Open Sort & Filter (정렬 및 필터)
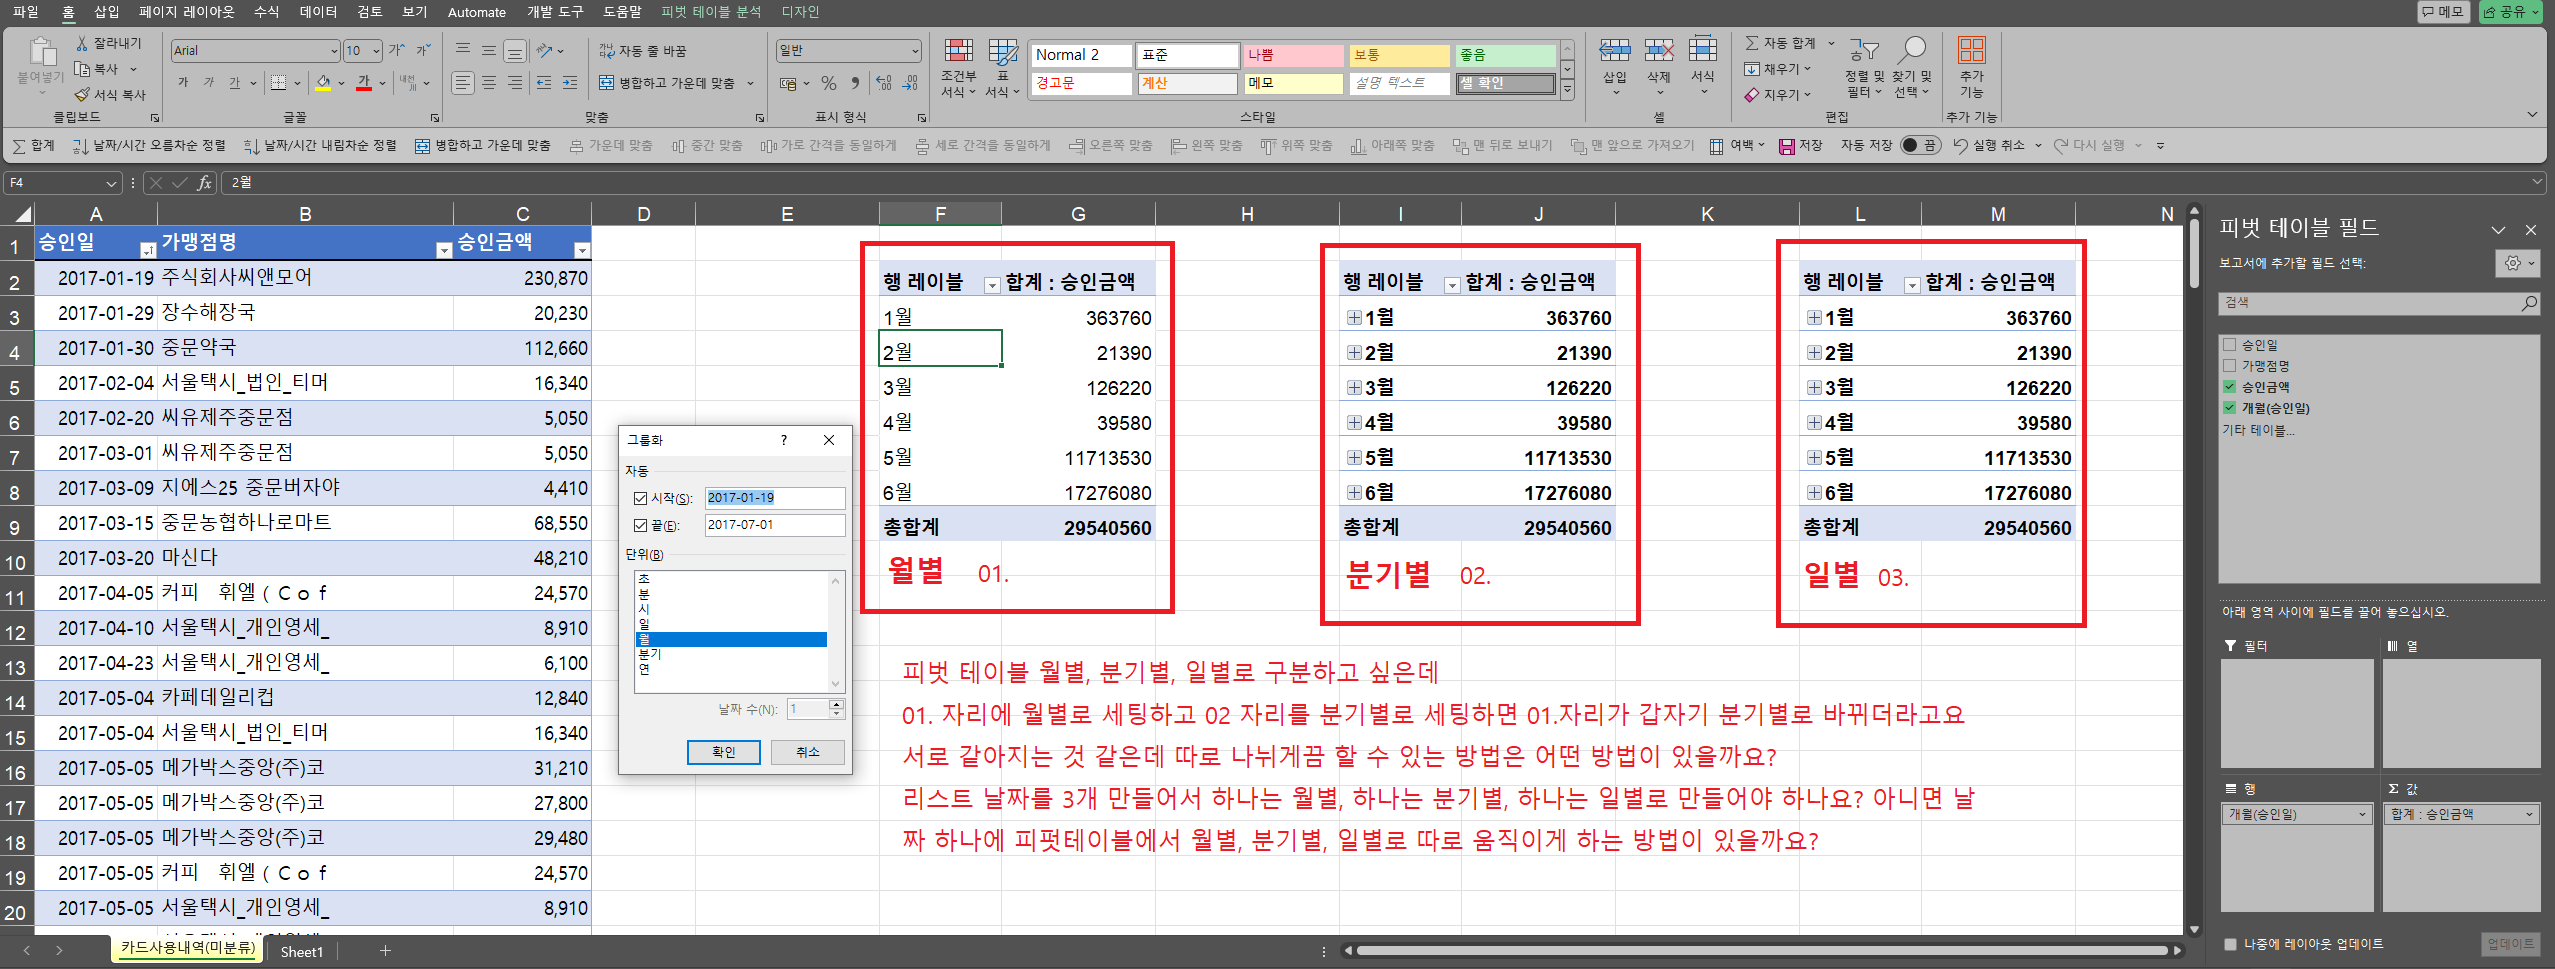2555x969 pixels. pyautogui.click(x=1864, y=68)
